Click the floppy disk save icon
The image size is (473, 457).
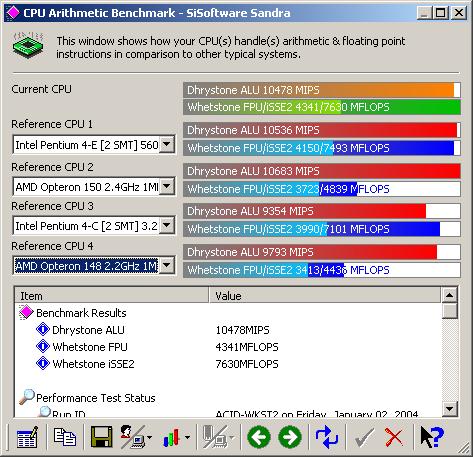101,437
